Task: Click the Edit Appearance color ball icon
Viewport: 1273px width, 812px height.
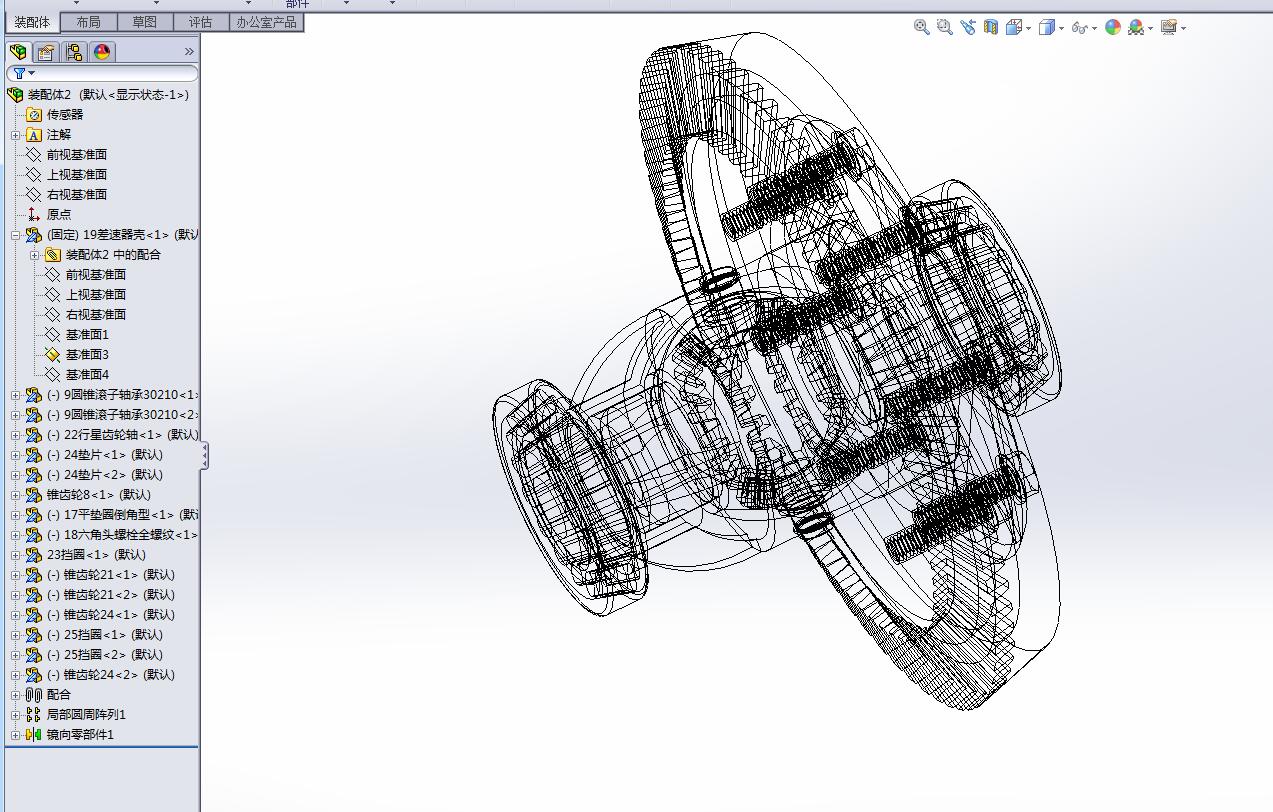Action: point(1113,28)
